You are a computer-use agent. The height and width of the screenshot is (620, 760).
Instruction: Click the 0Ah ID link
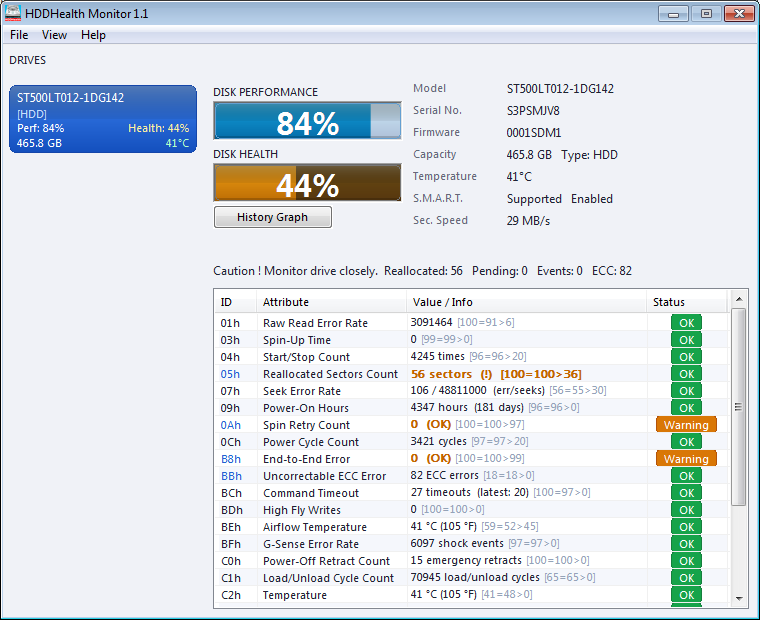coord(230,425)
